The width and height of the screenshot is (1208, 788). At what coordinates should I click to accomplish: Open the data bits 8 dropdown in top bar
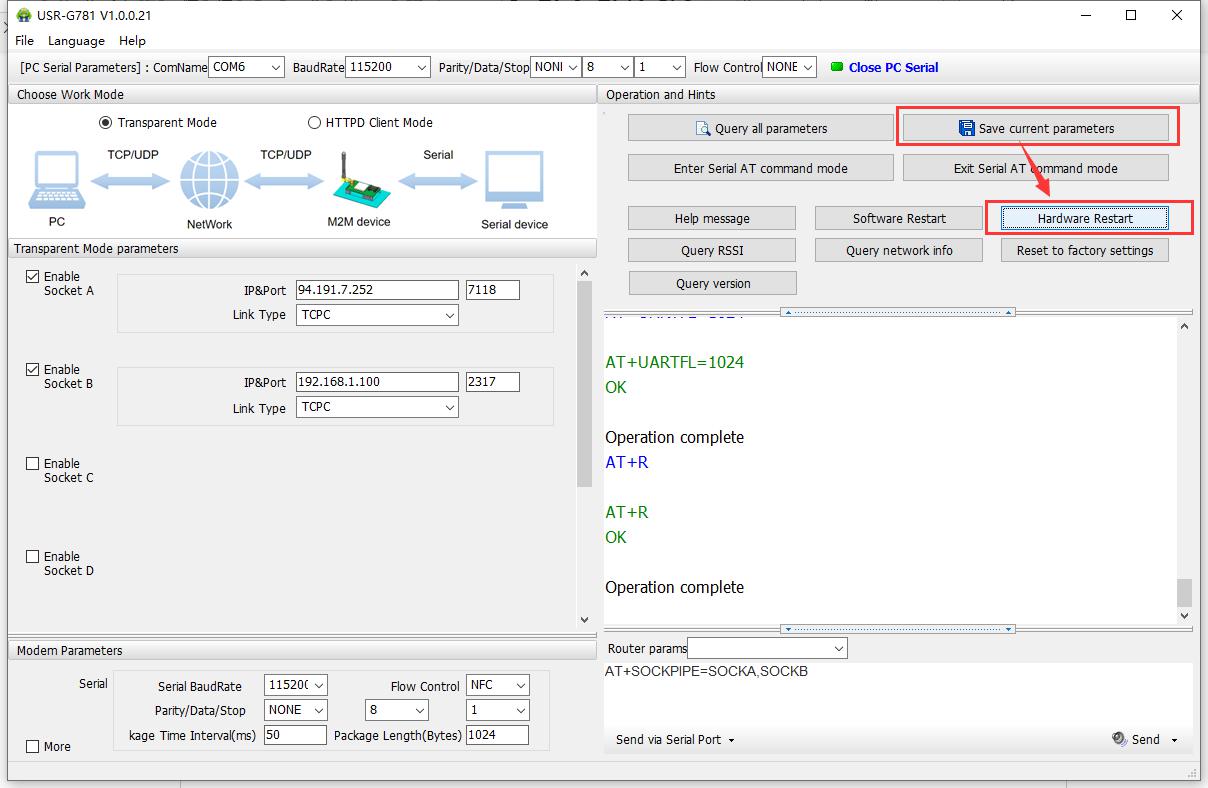pos(608,67)
